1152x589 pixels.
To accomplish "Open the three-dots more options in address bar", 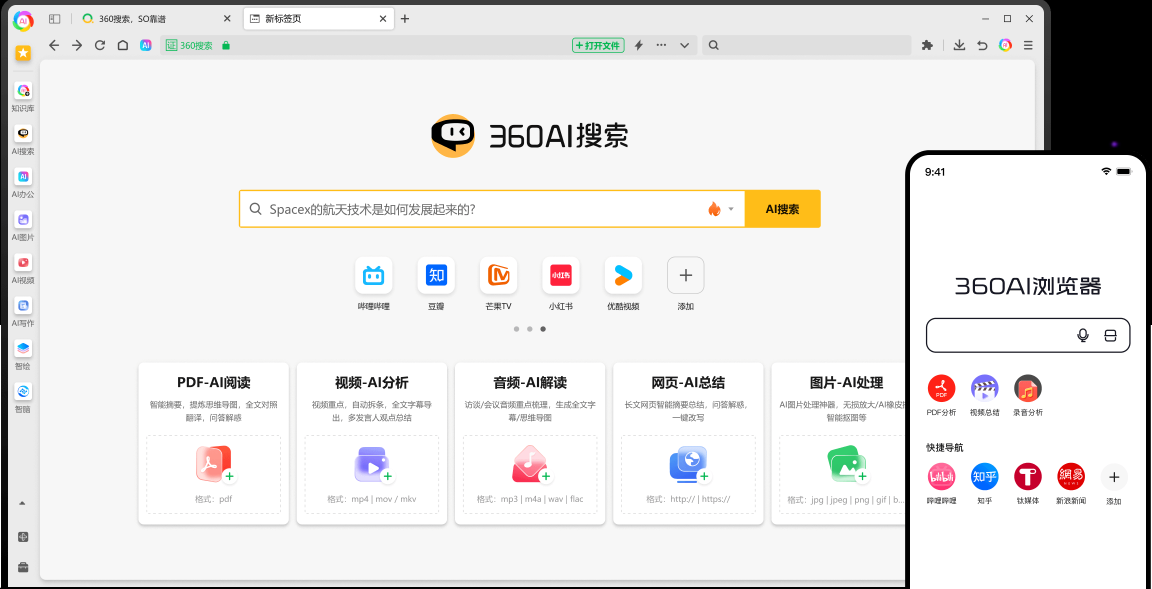I will click(x=661, y=46).
